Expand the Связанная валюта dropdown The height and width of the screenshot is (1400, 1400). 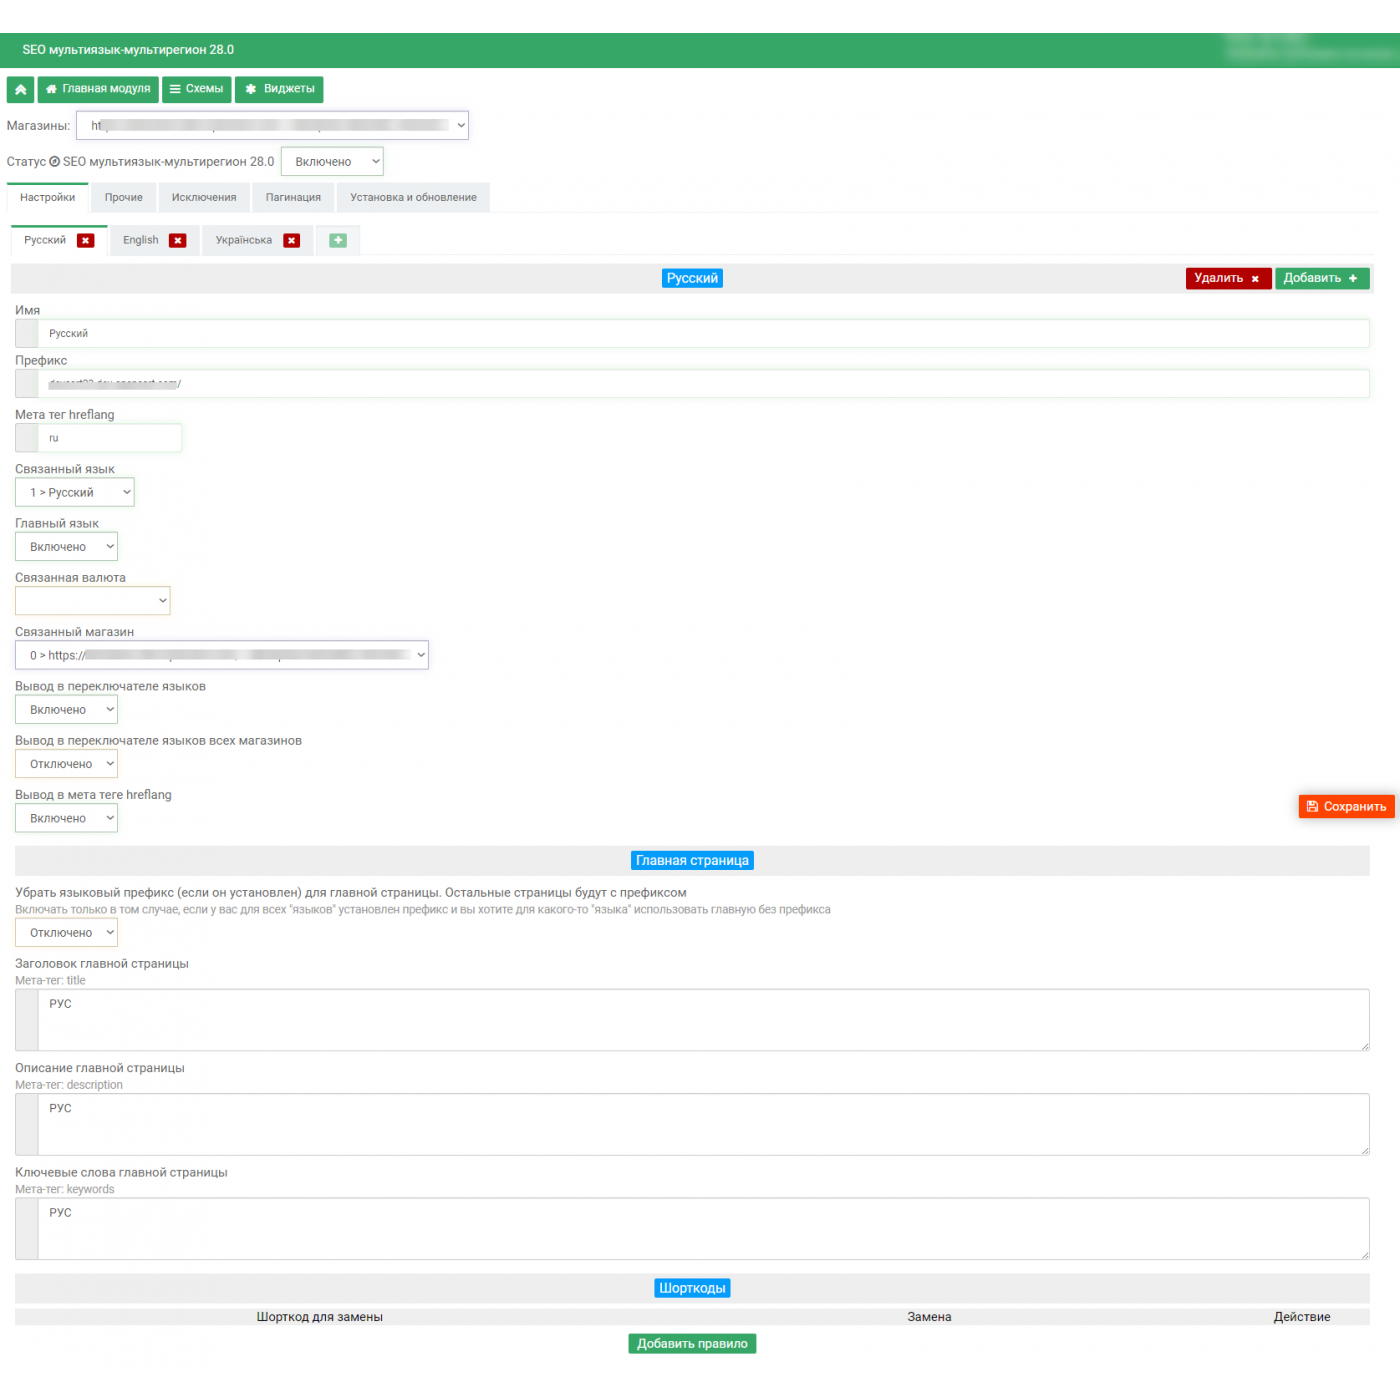pyautogui.click(x=92, y=601)
